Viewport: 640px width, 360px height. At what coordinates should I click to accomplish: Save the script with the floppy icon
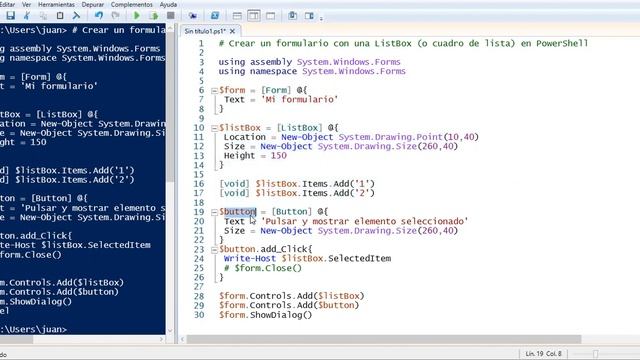(11, 16)
